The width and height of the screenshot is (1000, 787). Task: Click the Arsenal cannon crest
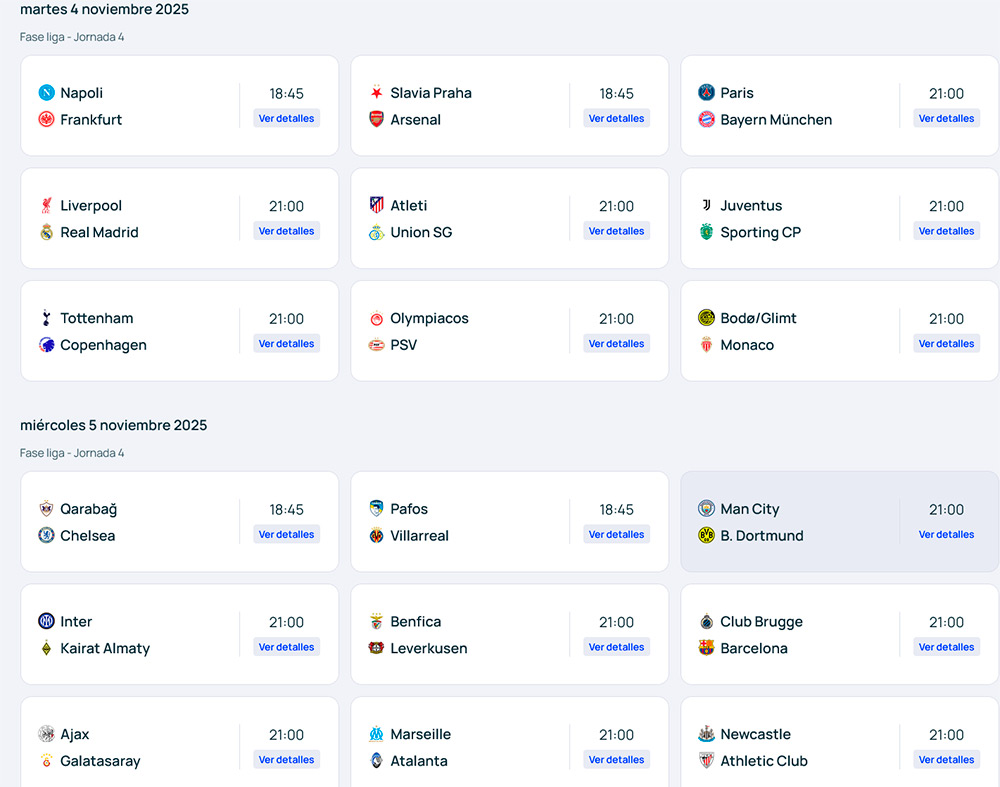[375, 118]
